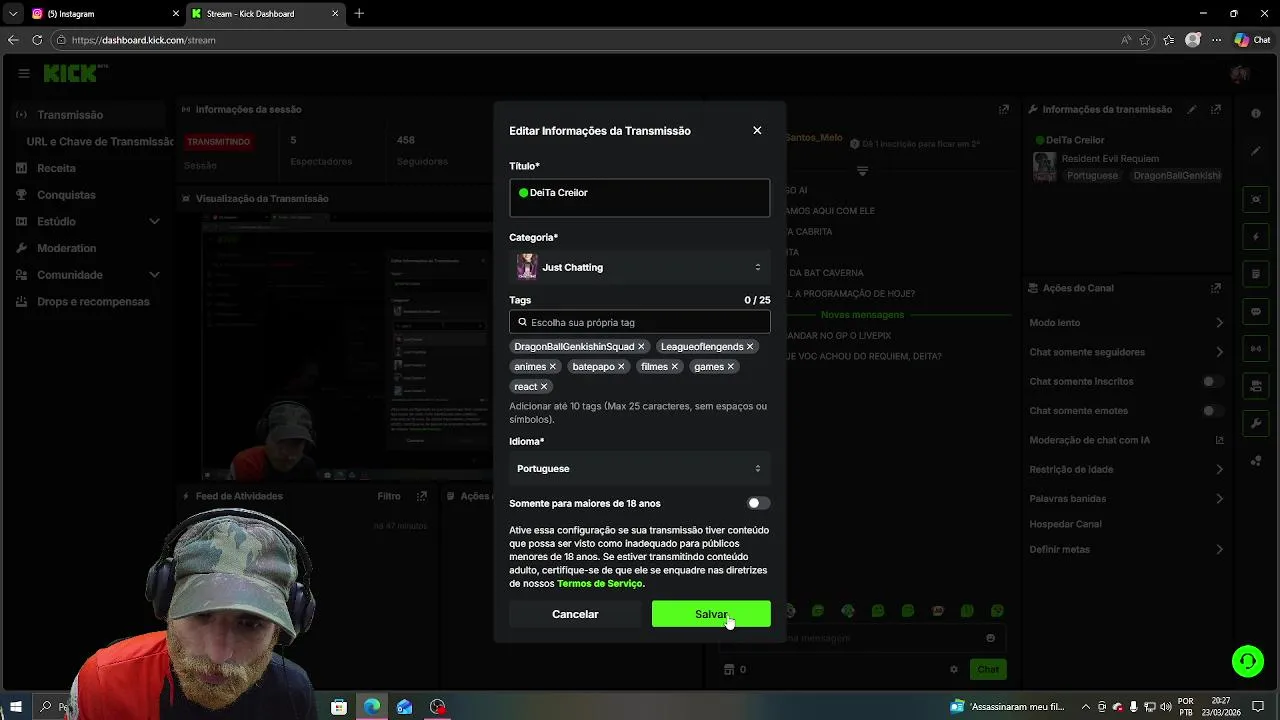This screenshot has height=720, width=1280.
Task: Click the Título text field
Action: click(x=640, y=198)
